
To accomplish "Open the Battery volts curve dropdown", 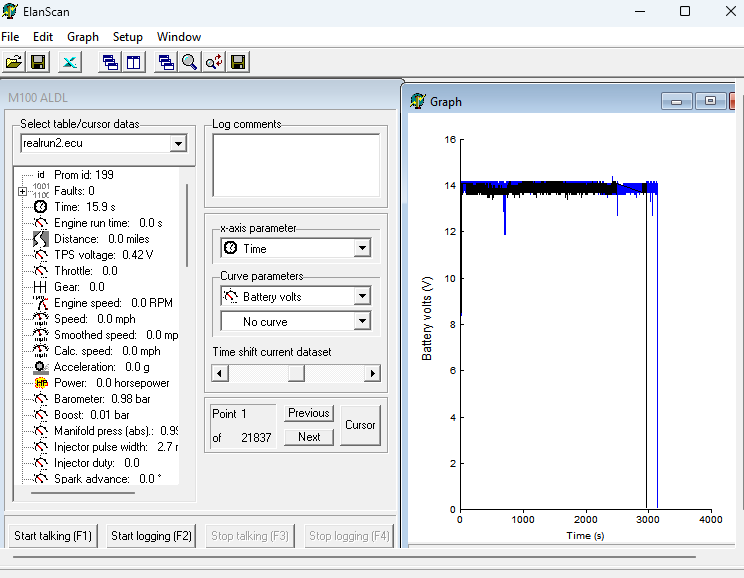I will pyautogui.click(x=362, y=296).
